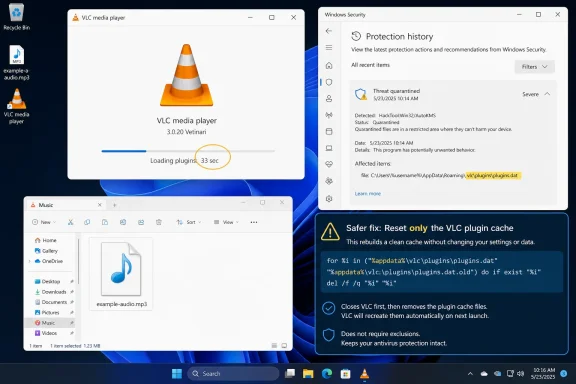The width and height of the screenshot is (576, 384).
Task: Show hidden icons chevron in system tray
Action: tap(470, 374)
